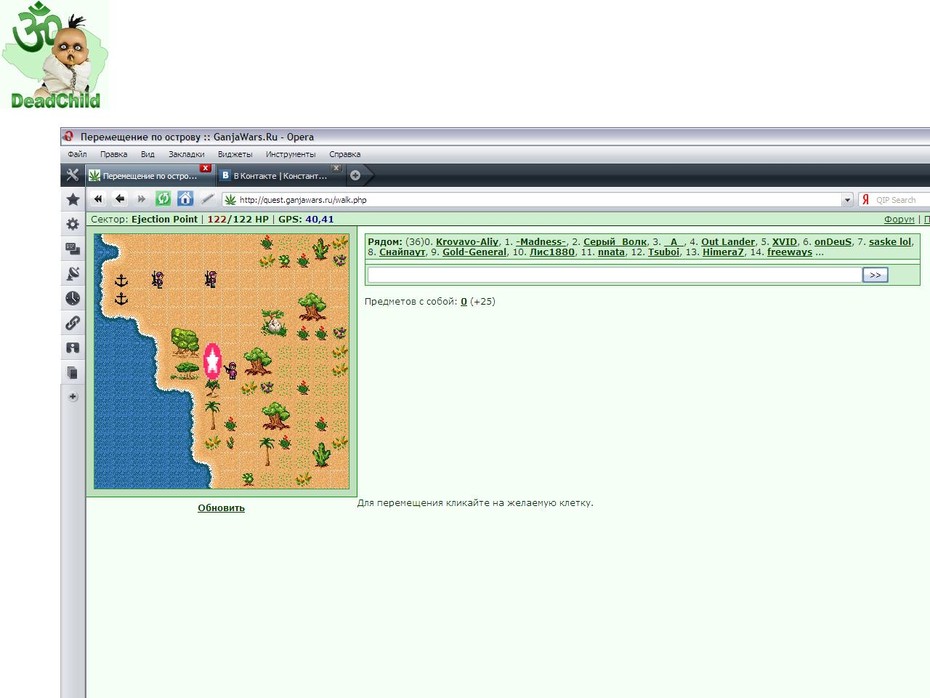Click the DeadChild avatar image
The height and width of the screenshot is (698, 930).
tap(55, 55)
